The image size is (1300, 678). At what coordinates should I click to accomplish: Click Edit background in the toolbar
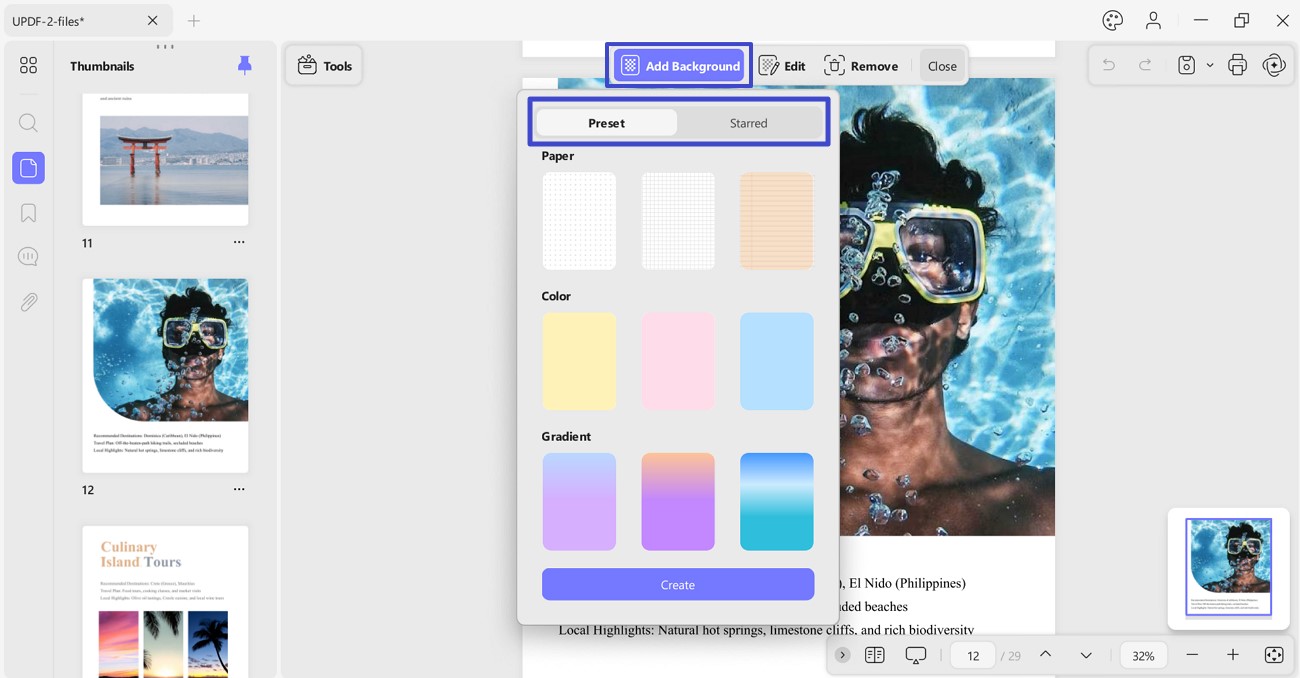click(x=782, y=66)
